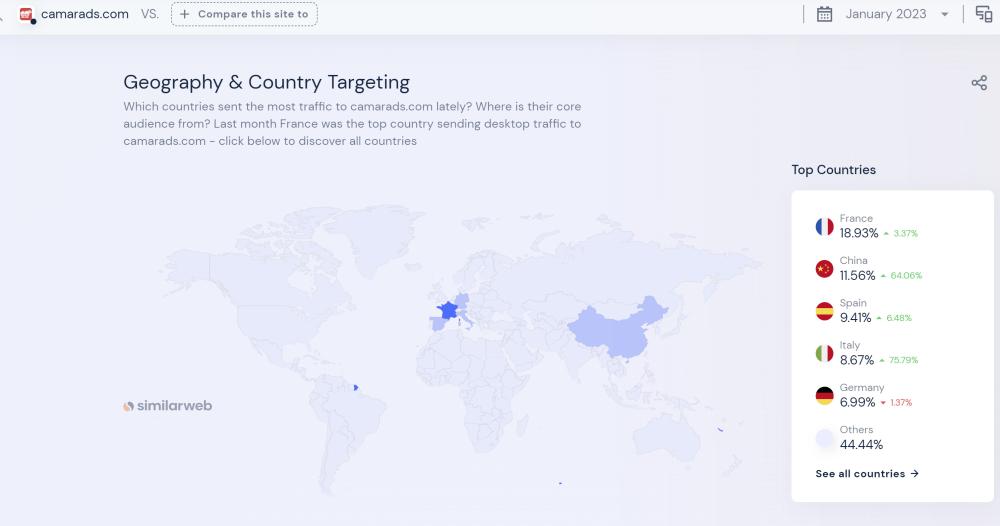Click the share icon near the heading
The width and height of the screenshot is (1000, 526).
[979, 83]
